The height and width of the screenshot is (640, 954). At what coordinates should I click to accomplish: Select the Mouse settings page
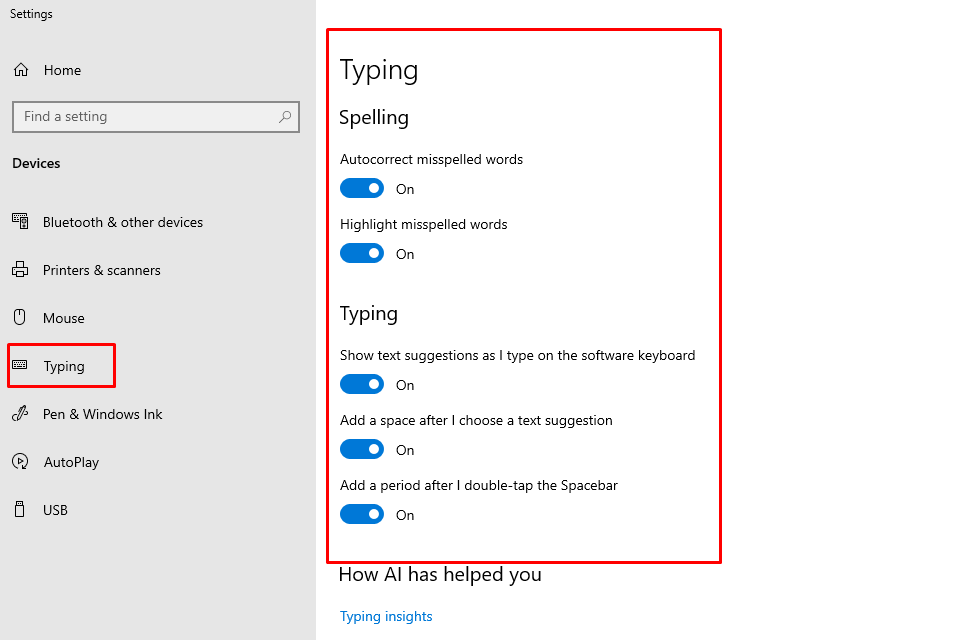[x=63, y=318]
